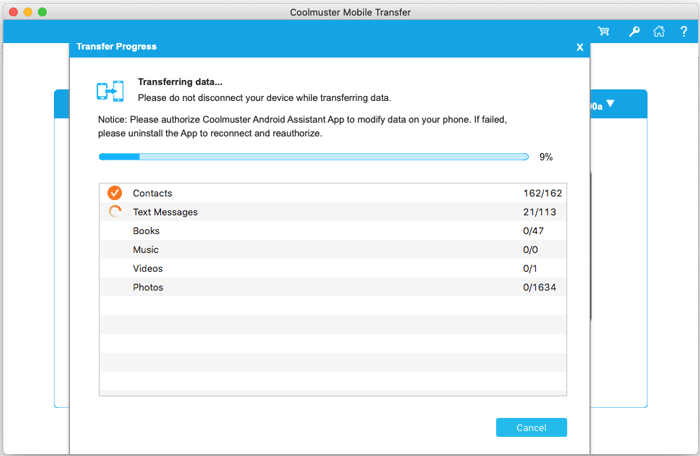Click the spinner beside Text Messages
This screenshot has width=700, height=456.
[115, 212]
